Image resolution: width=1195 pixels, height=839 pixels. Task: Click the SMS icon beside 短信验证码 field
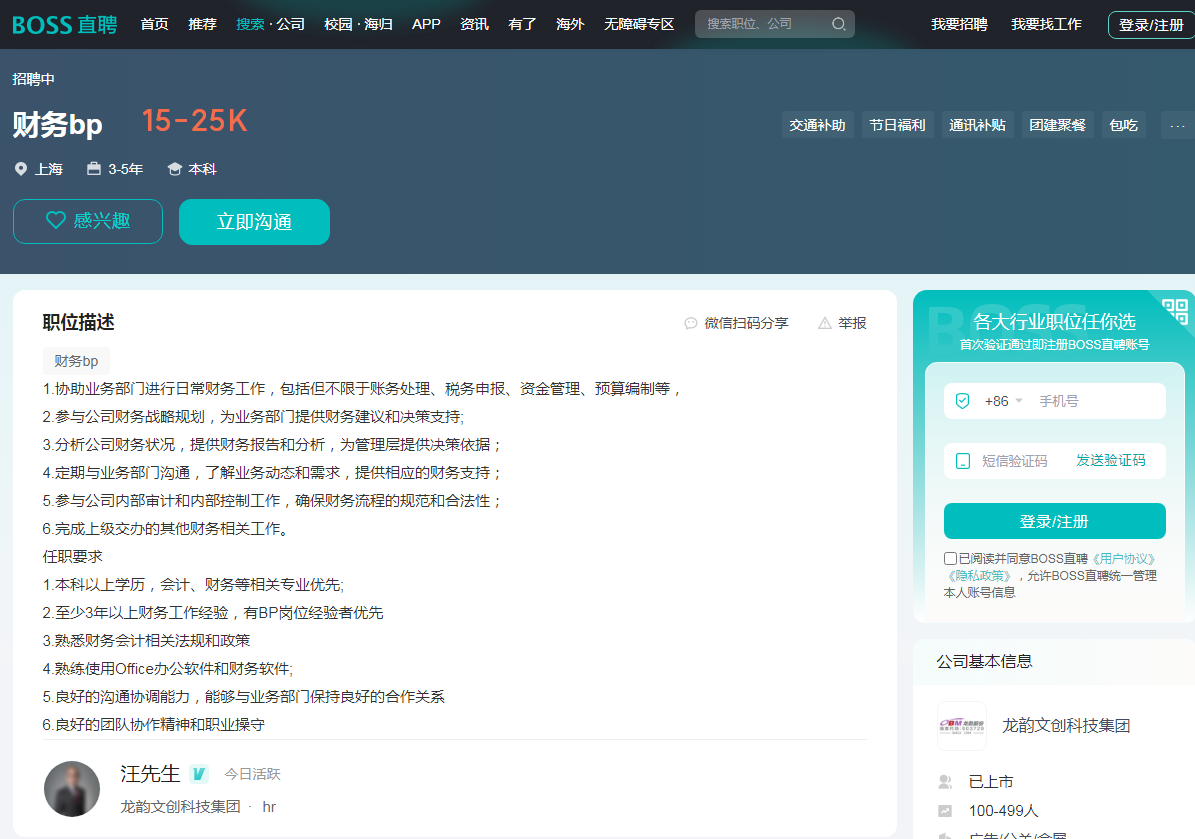(x=961, y=460)
